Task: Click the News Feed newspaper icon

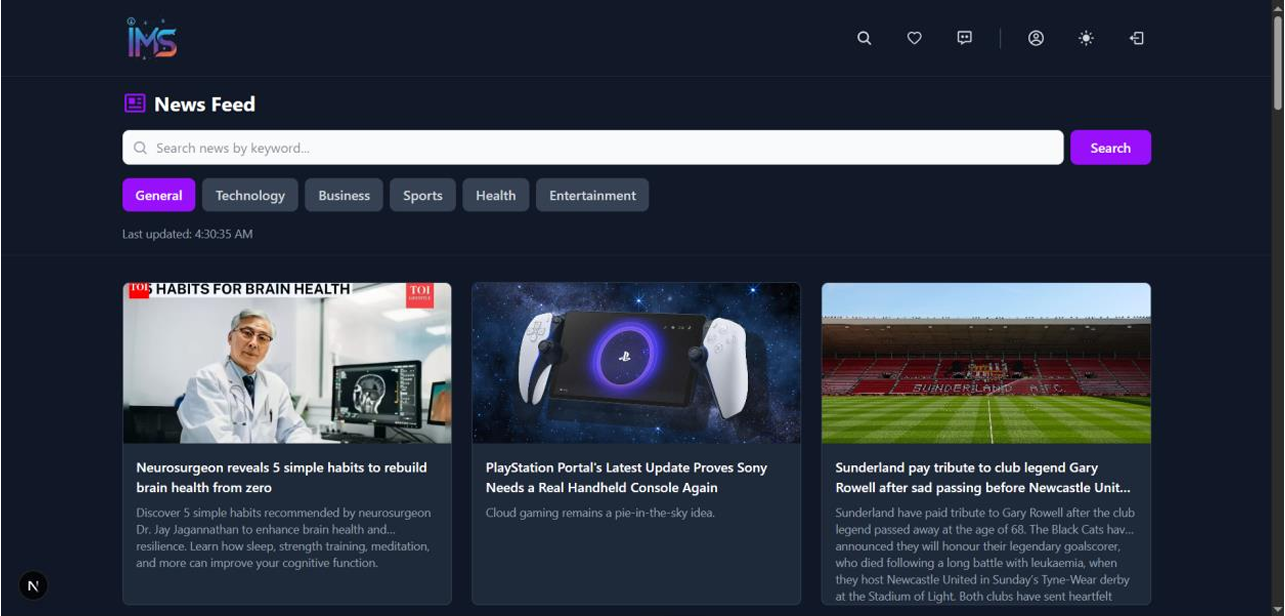Action: tap(134, 103)
